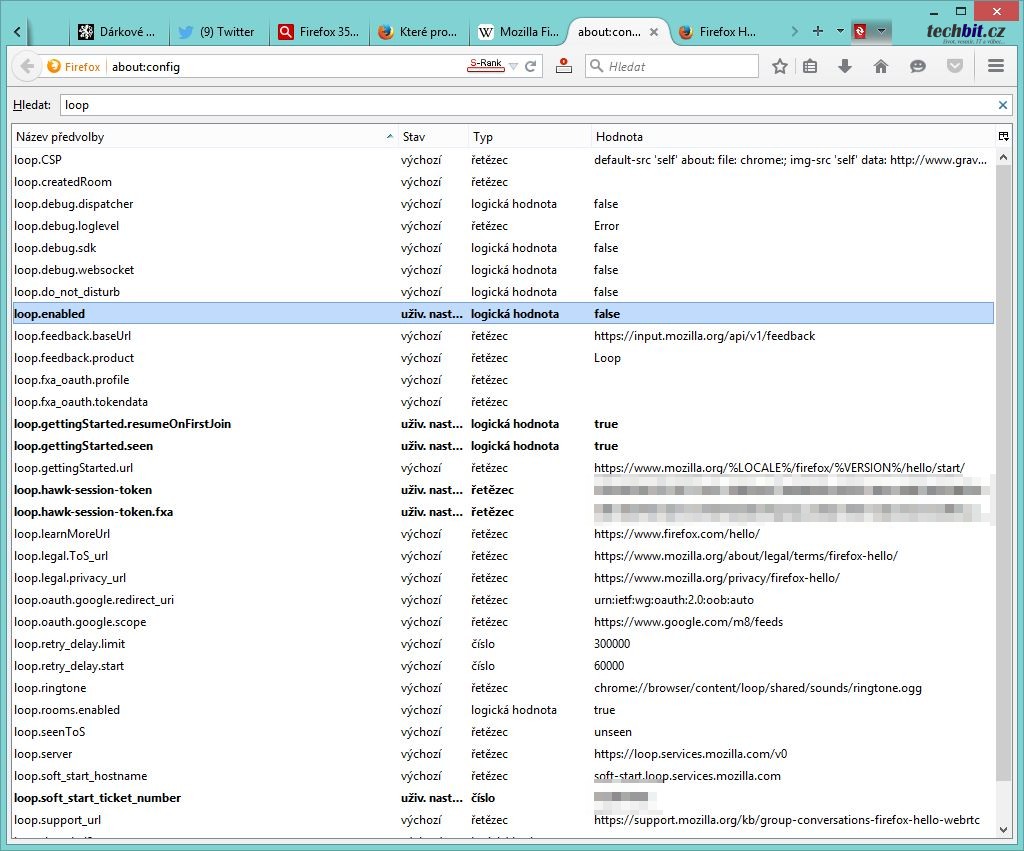Click the bookmark star icon
Viewport: 1024px width, 851px height.
coord(780,66)
